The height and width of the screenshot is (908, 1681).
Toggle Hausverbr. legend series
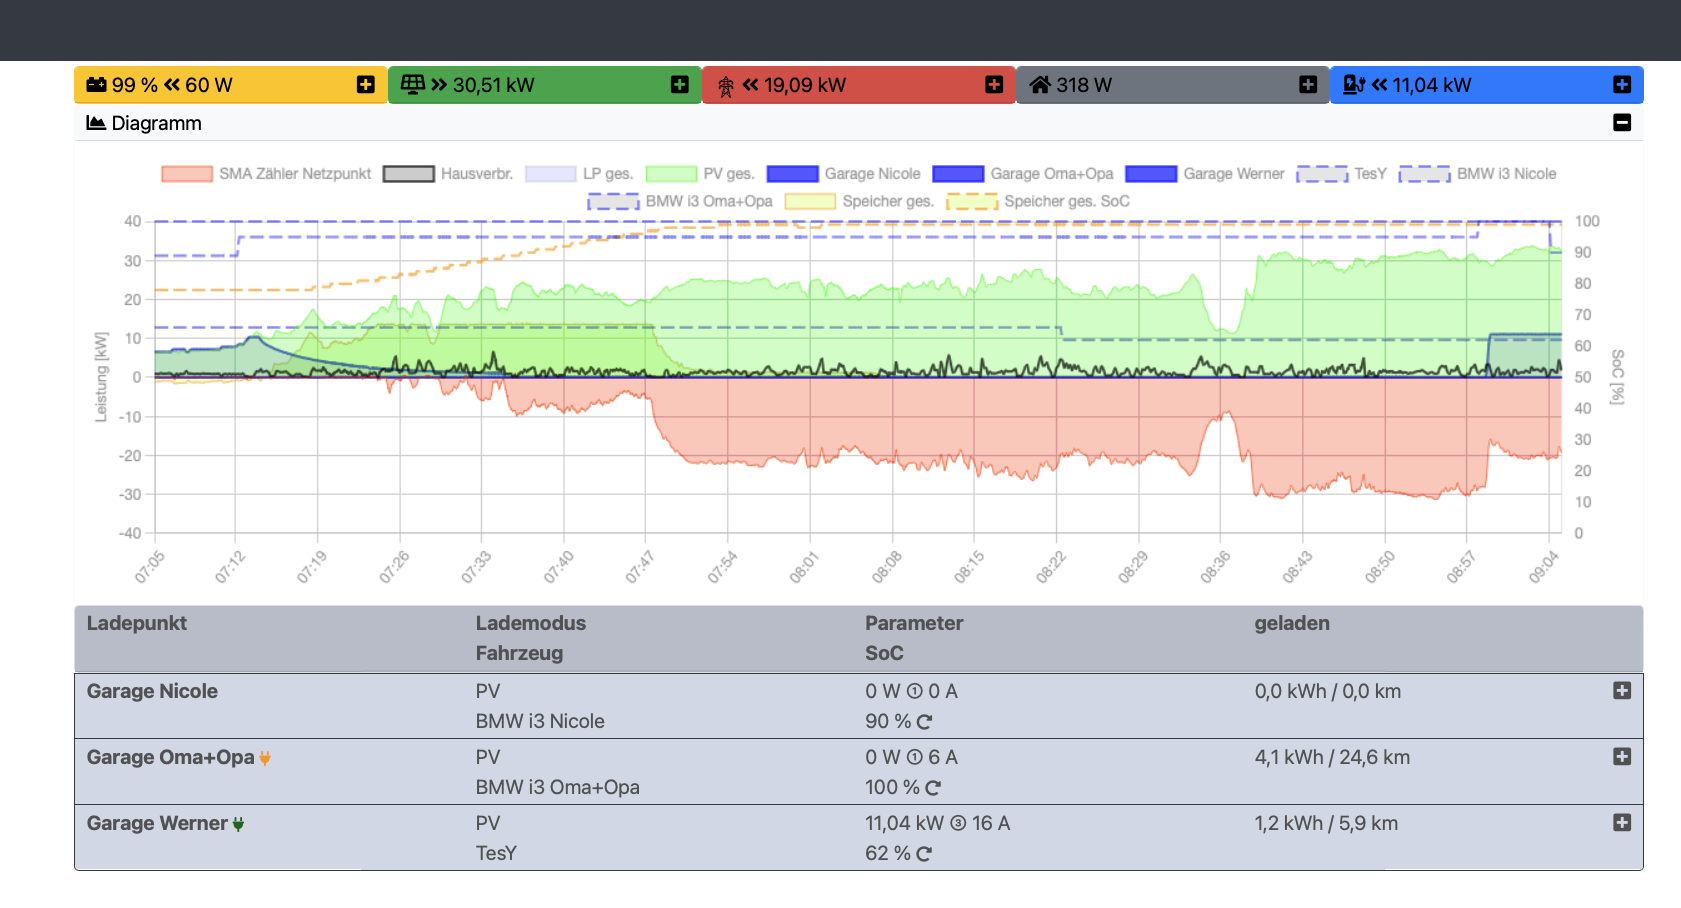(x=448, y=174)
